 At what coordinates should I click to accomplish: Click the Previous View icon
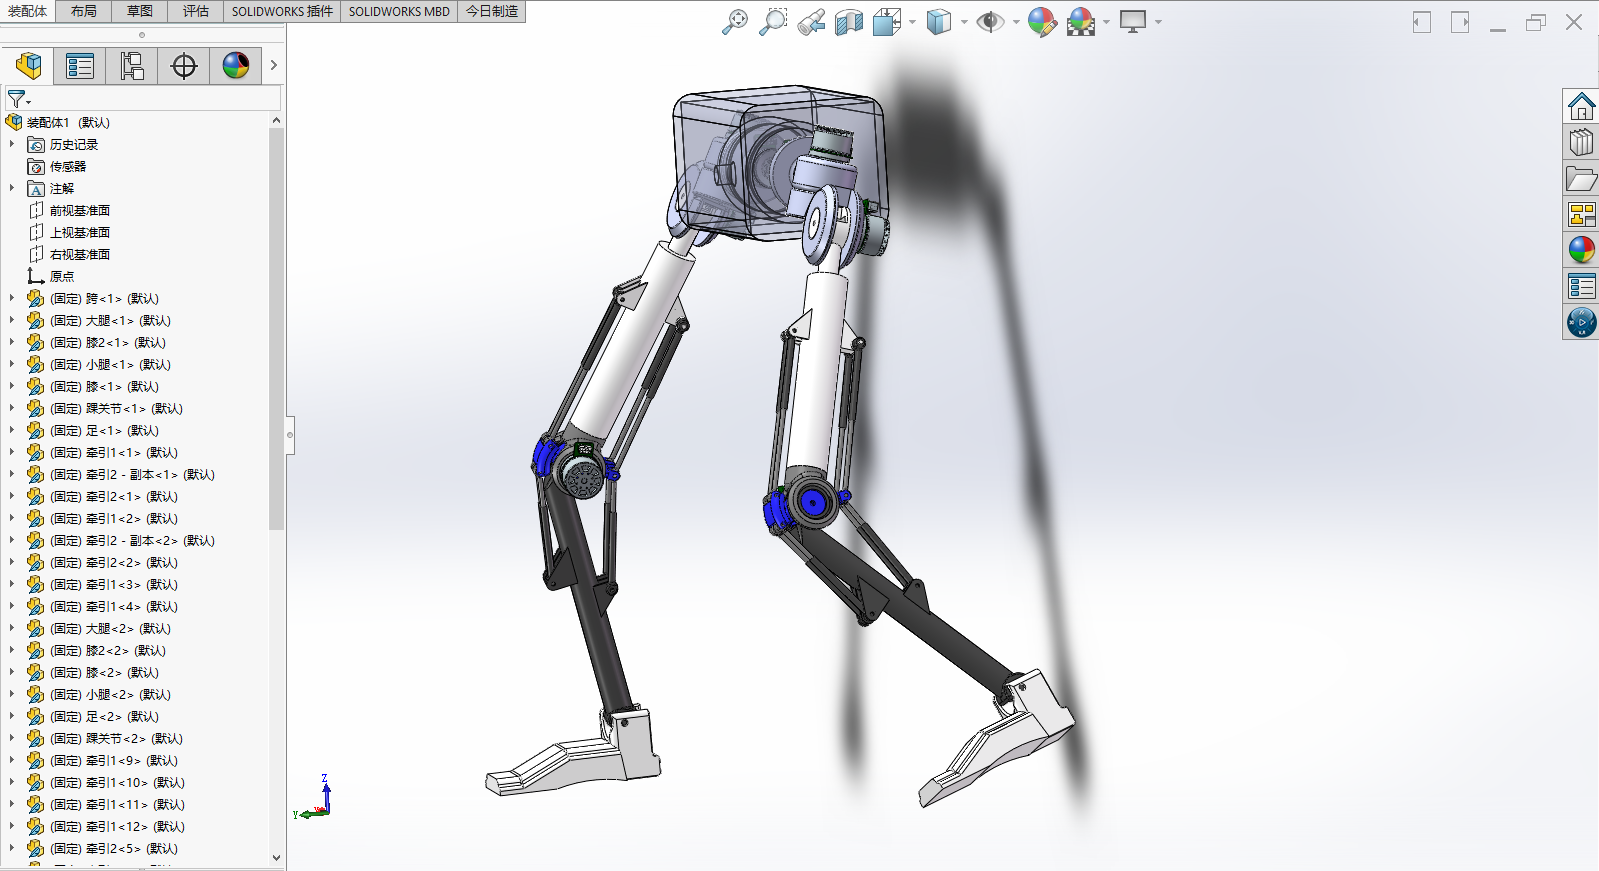[811, 22]
